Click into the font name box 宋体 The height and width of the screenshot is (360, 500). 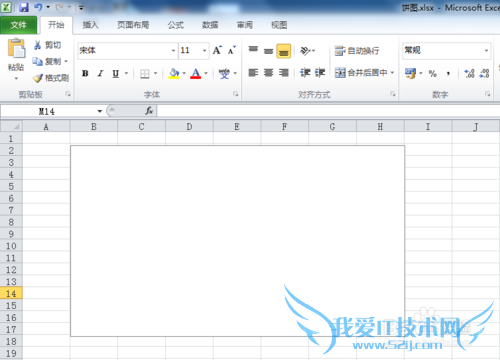click(x=124, y=51)
